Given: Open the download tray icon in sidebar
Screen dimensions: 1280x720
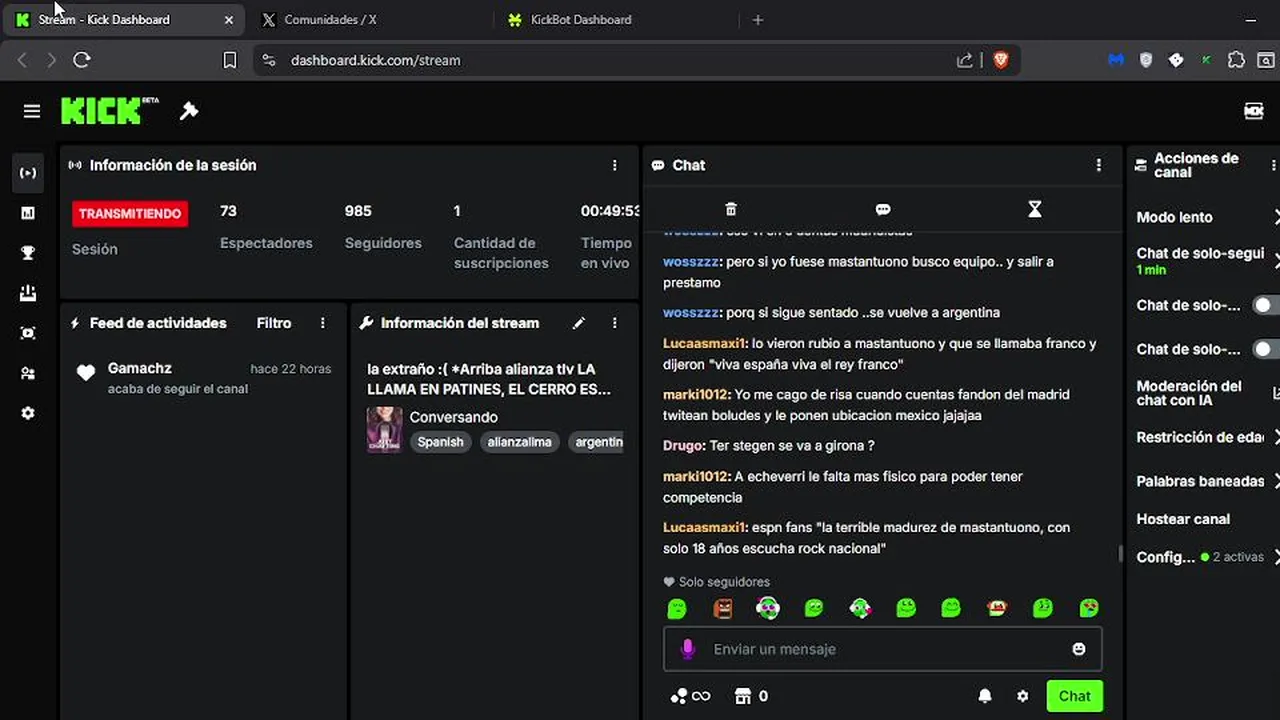Looking at the screenshot, I should [28, 293].
